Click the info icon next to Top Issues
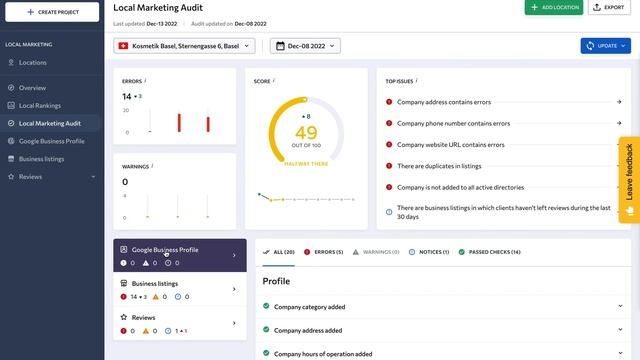The height and width of the screenshot is (360, 640). (416, 81)
